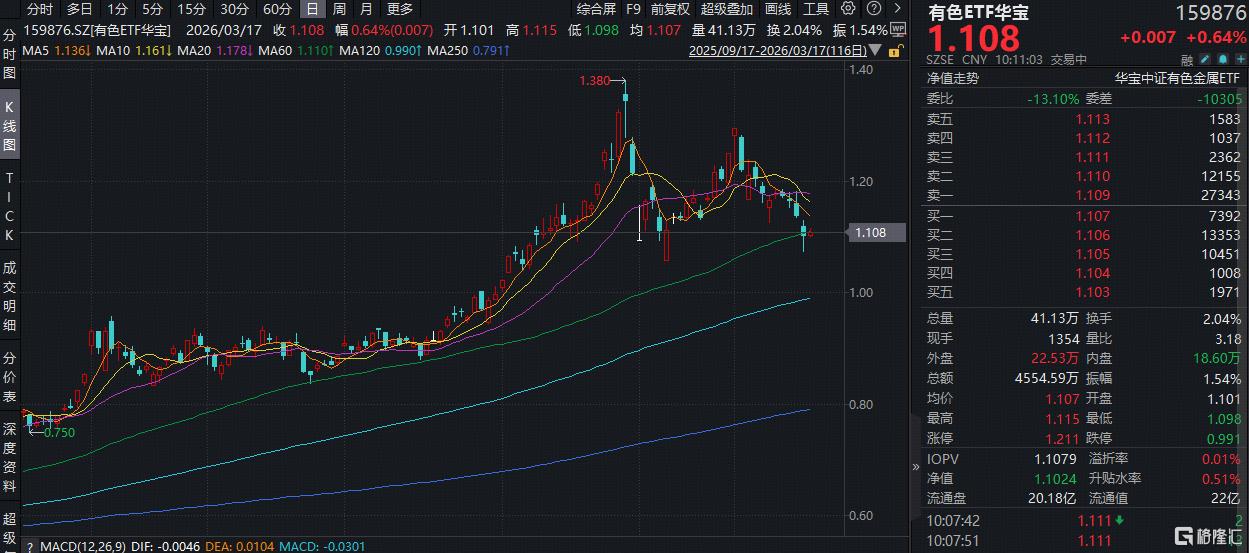Open the date range dropdown triangle
The height and width of the screenshot is (553, 1249).
tap(875, 49)
